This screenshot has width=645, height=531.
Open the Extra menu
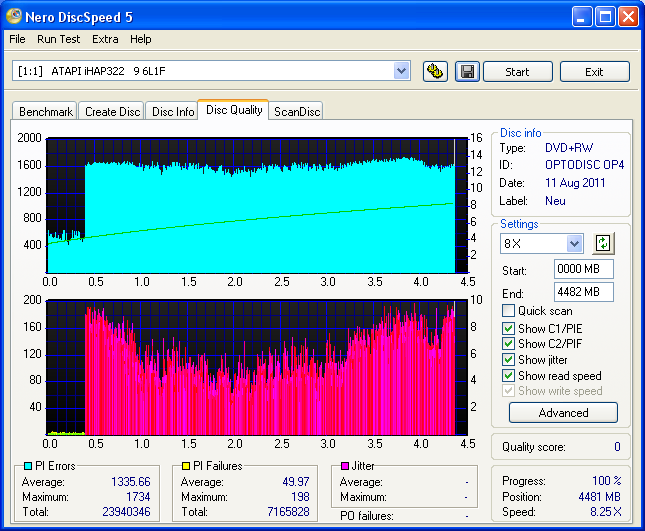point(105,39)
